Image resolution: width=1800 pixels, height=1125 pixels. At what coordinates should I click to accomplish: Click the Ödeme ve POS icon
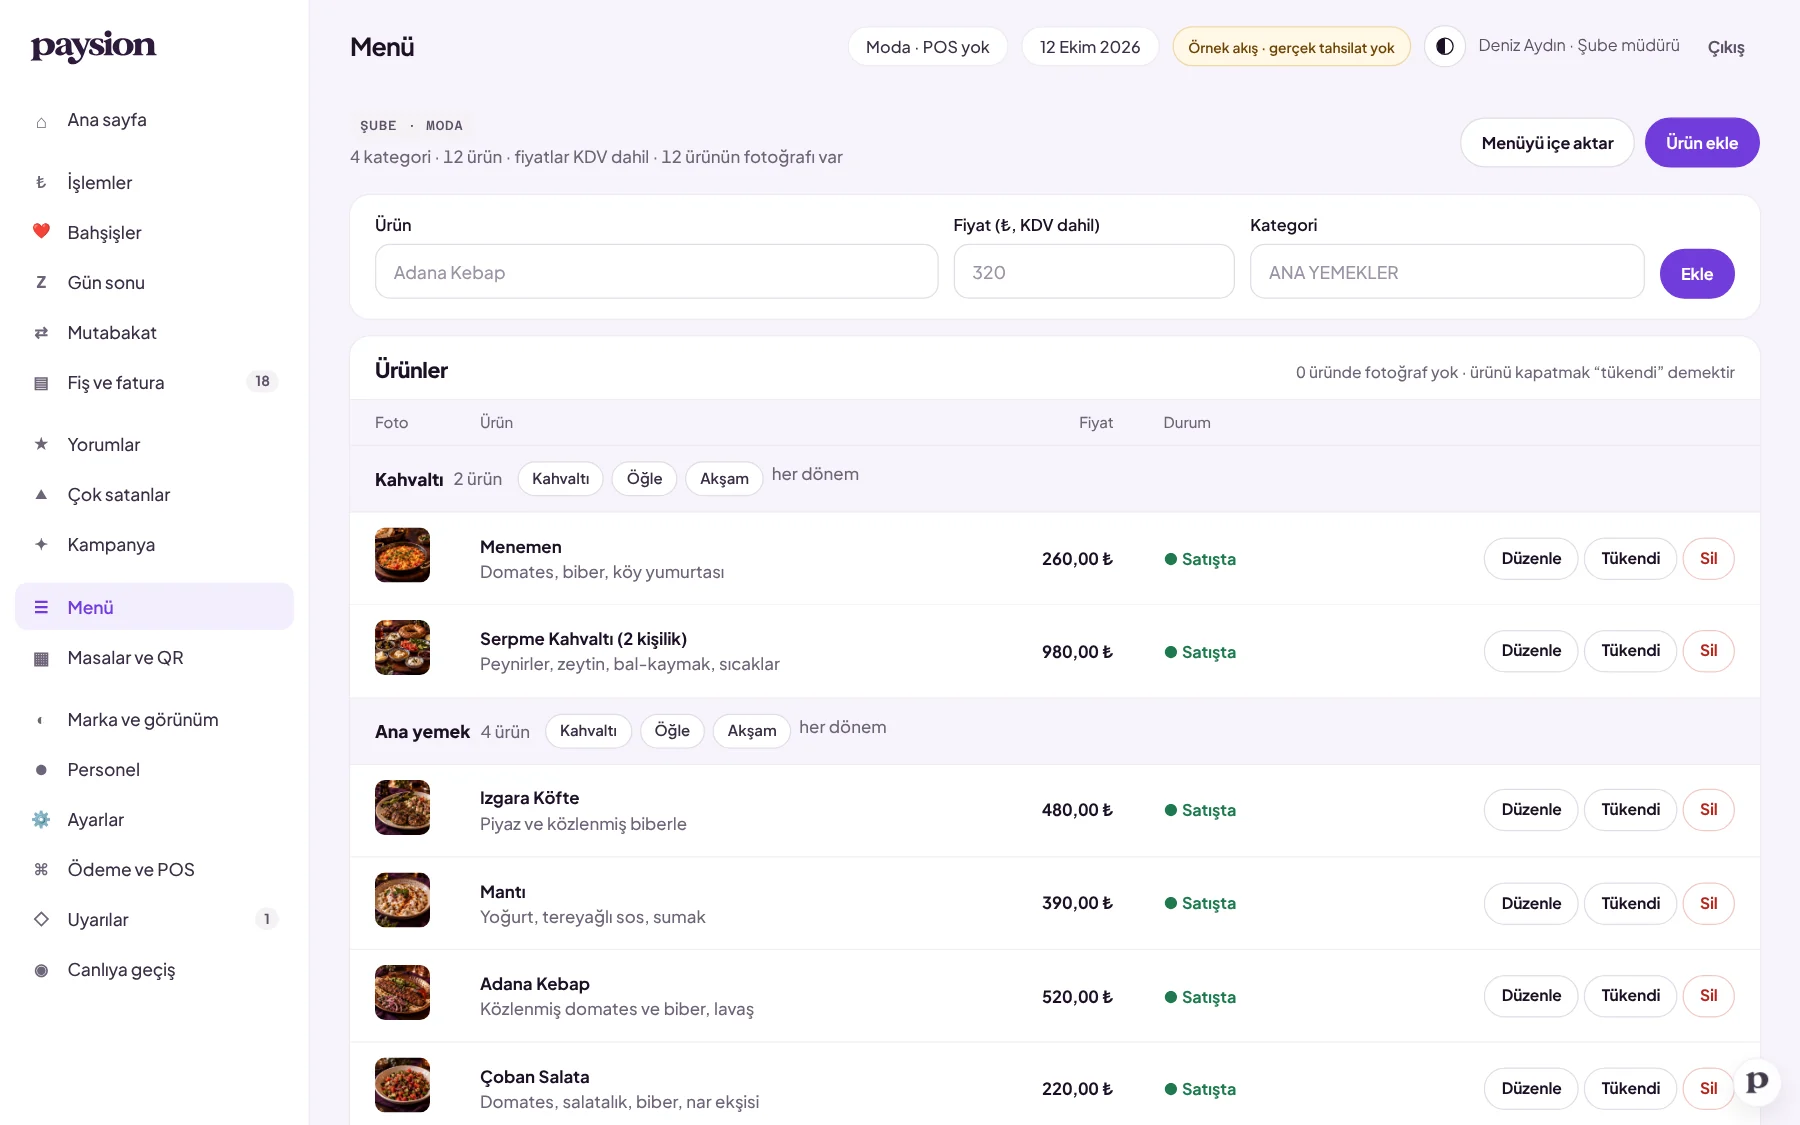(41, 870)
